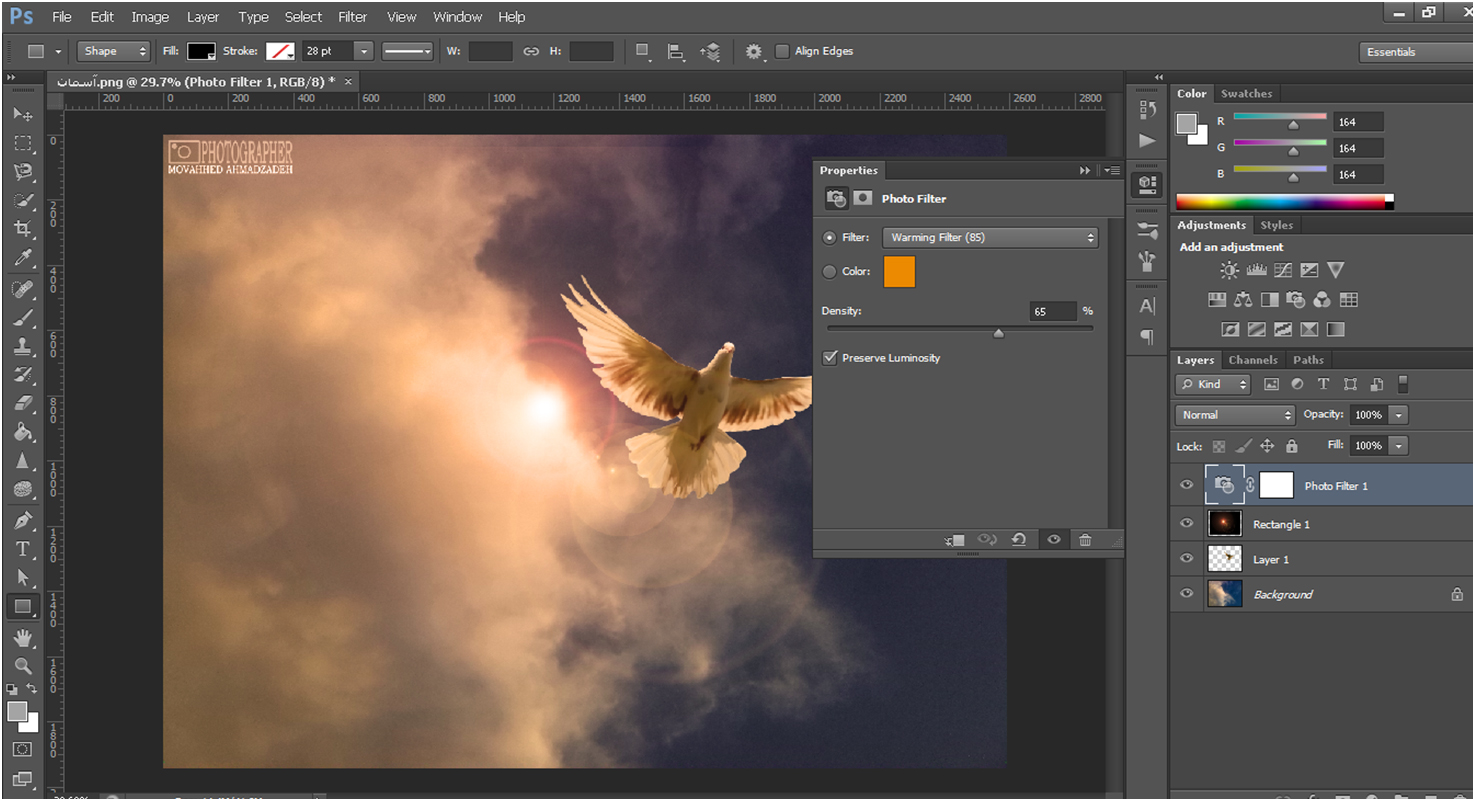
Task: Hide the Photo Filter 1 layer
Action: click(1187, 485)
